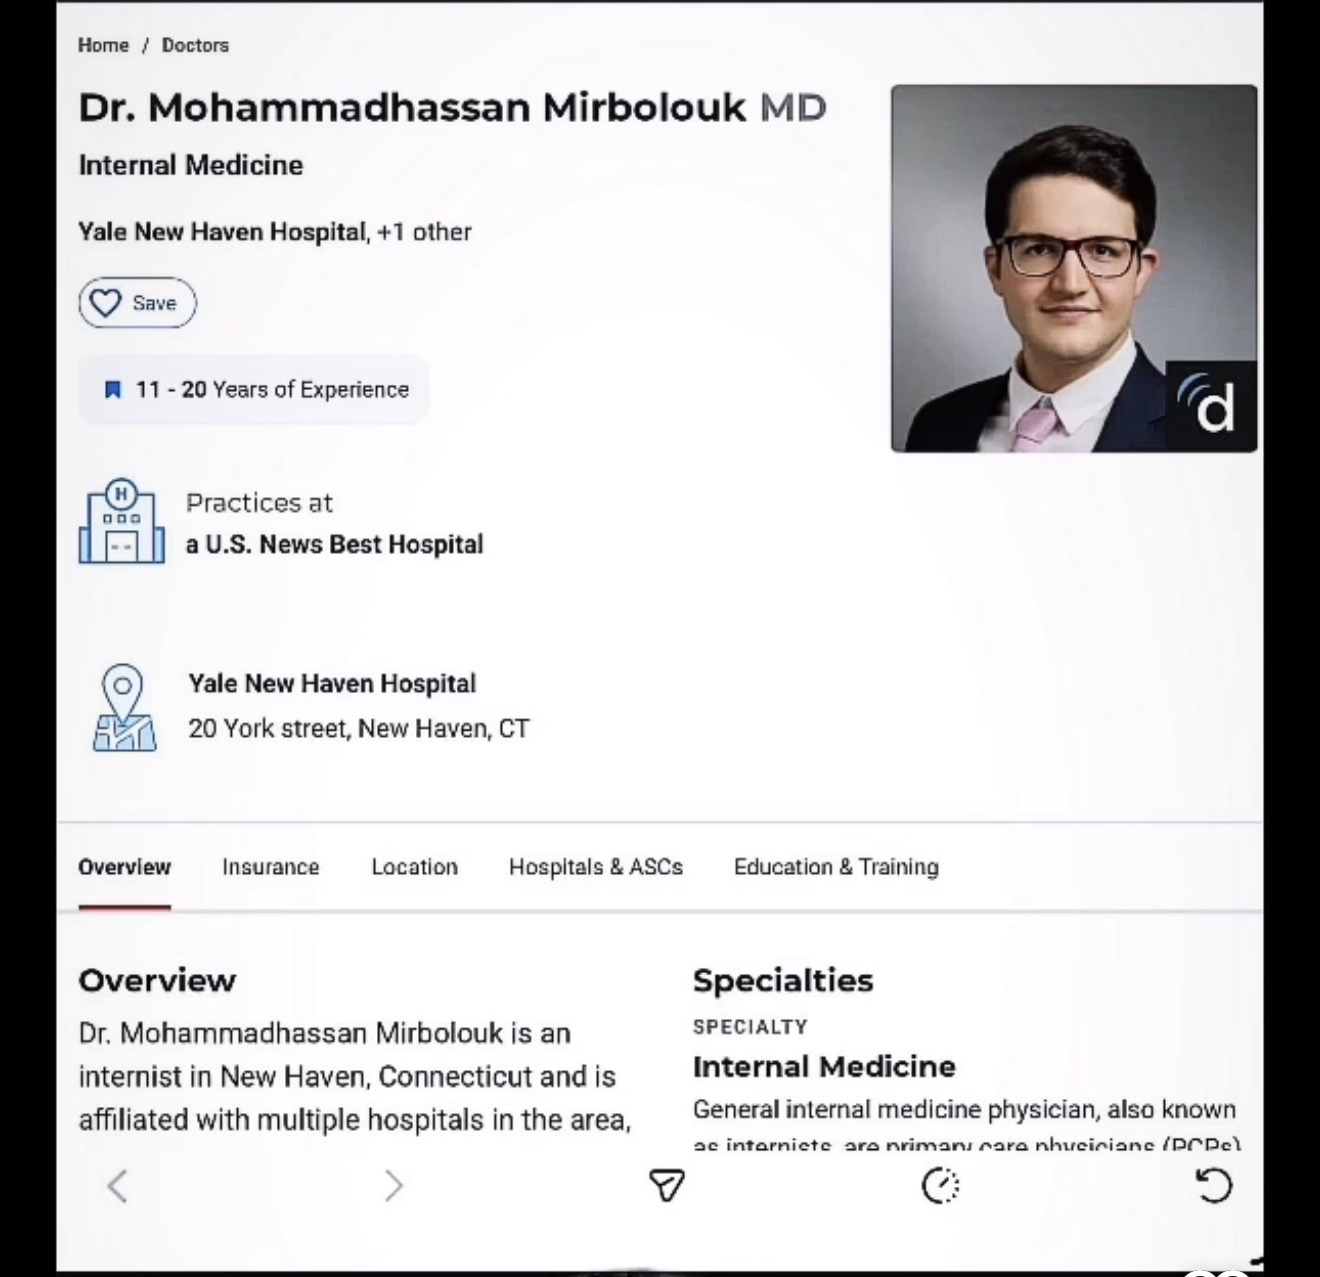Viewport: 1320px width, 1277px height.
Task: Switch to Hospitals & ASCs tab
Action: (x=595, y=867)
